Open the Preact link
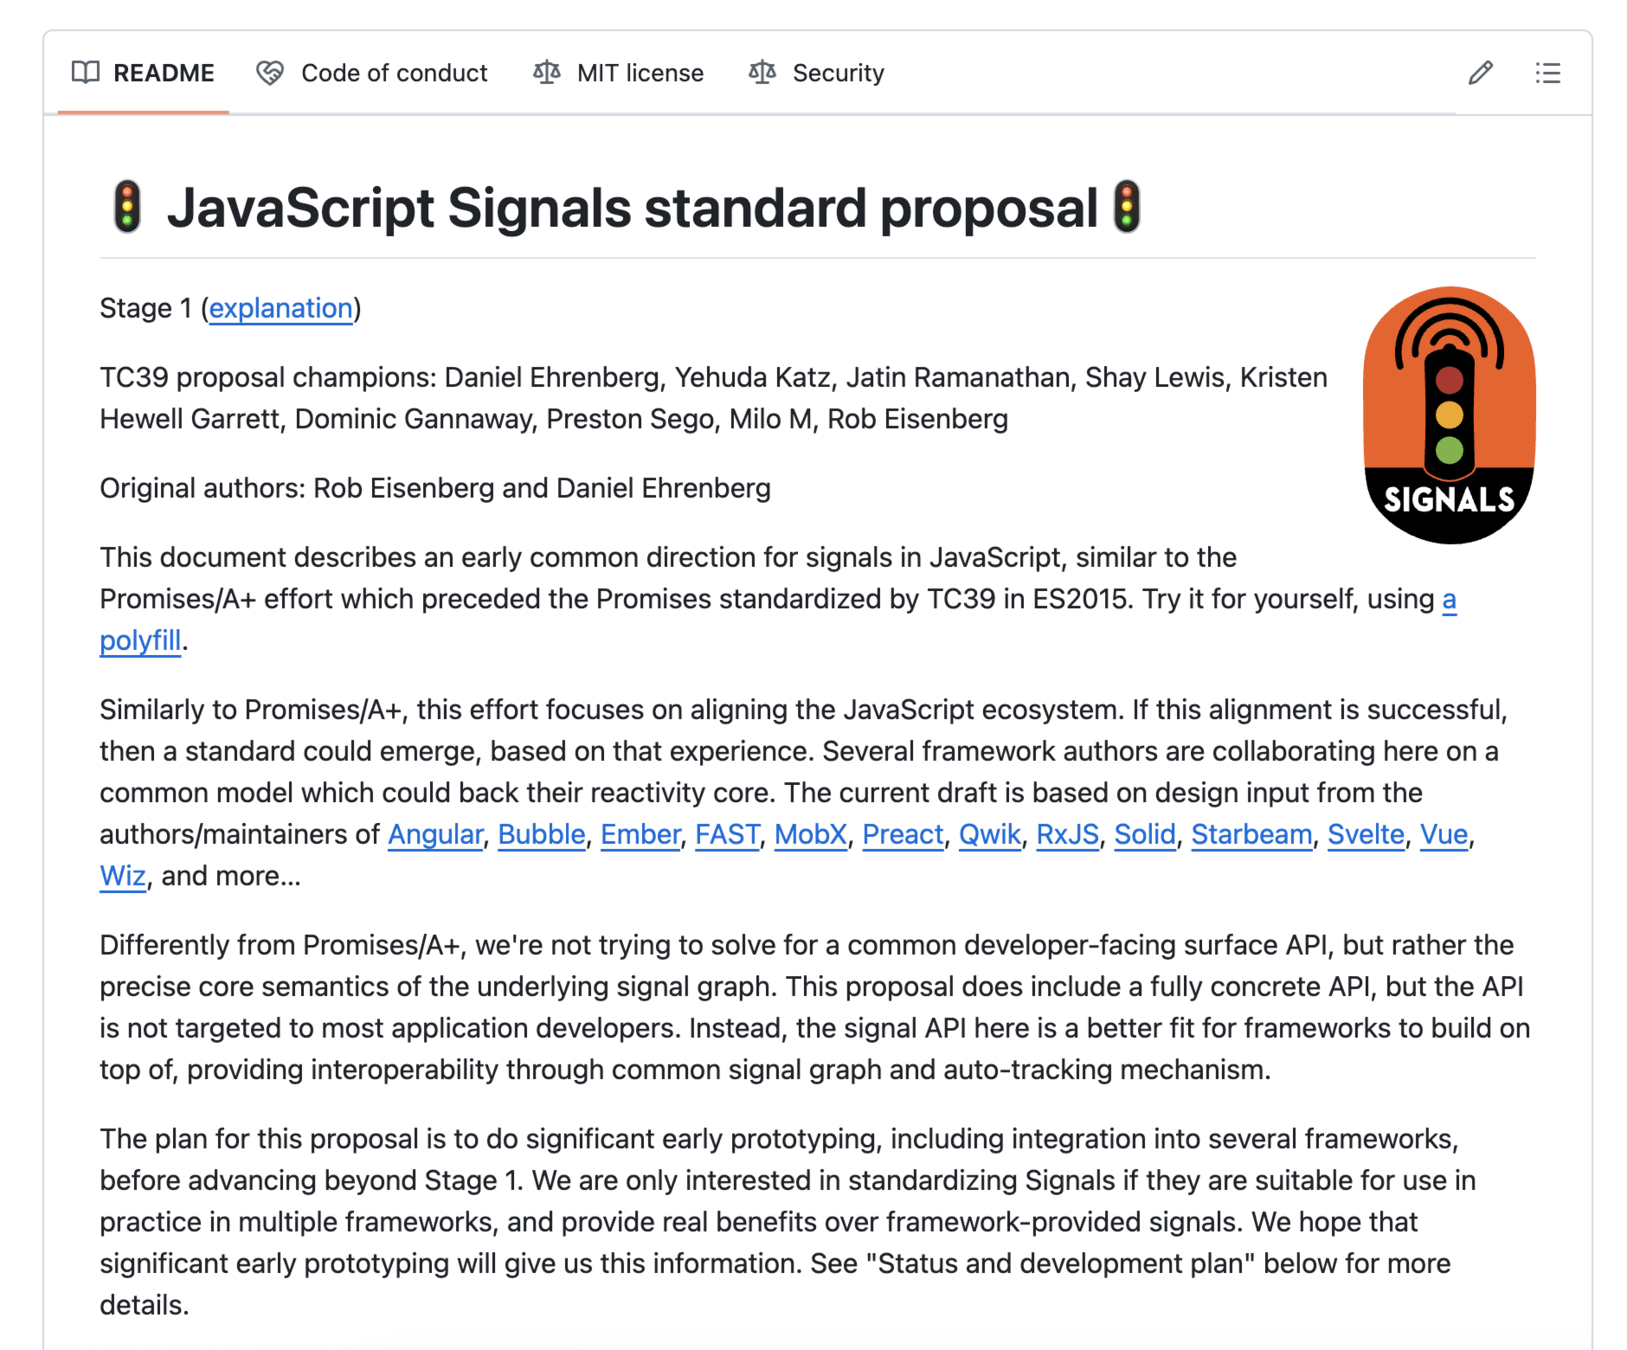 tap(903, 834)
